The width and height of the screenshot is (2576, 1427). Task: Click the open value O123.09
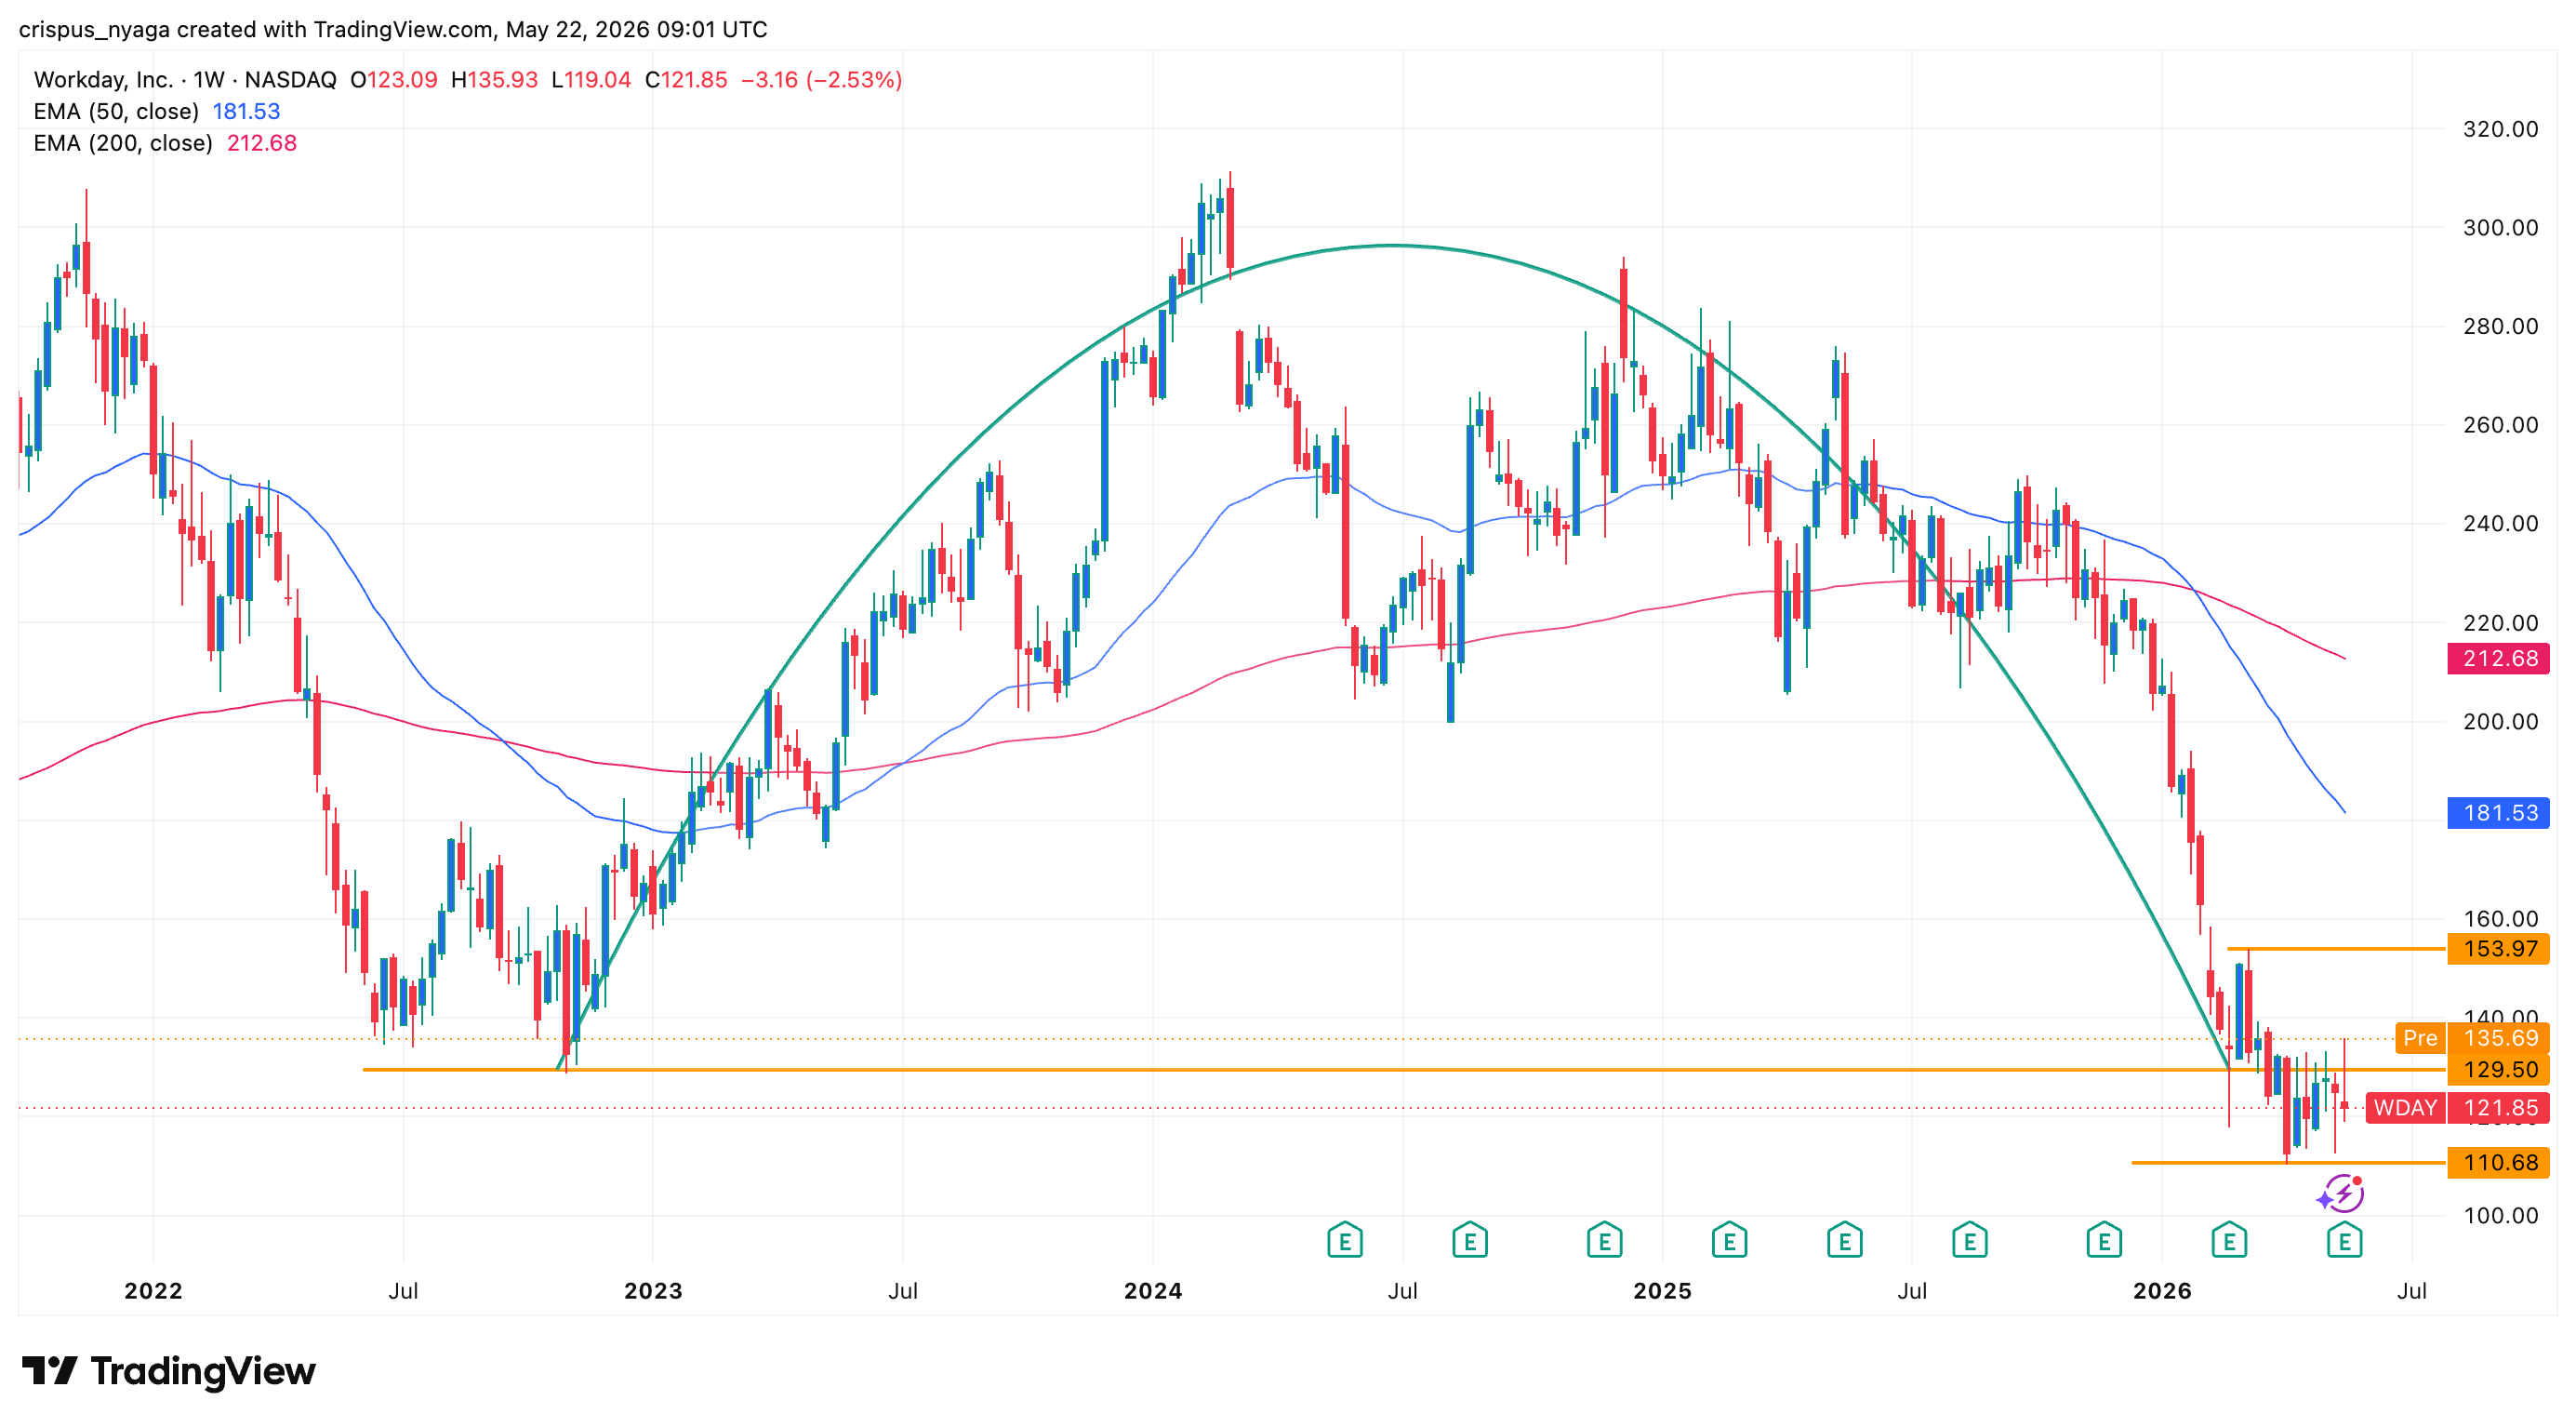[x=394, y=80]
